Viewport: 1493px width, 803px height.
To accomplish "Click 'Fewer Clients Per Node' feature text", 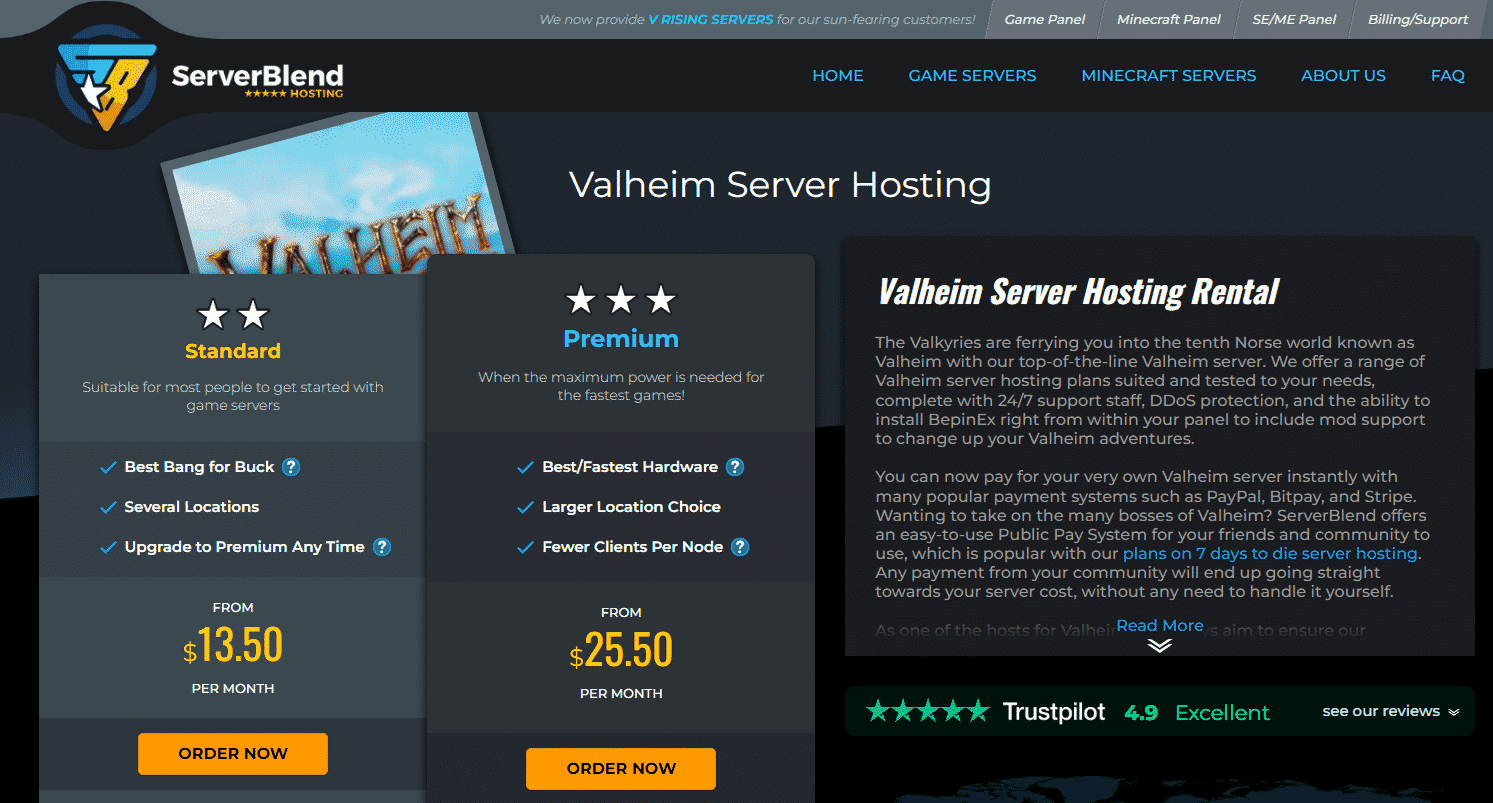I will [x=632, y=547].
